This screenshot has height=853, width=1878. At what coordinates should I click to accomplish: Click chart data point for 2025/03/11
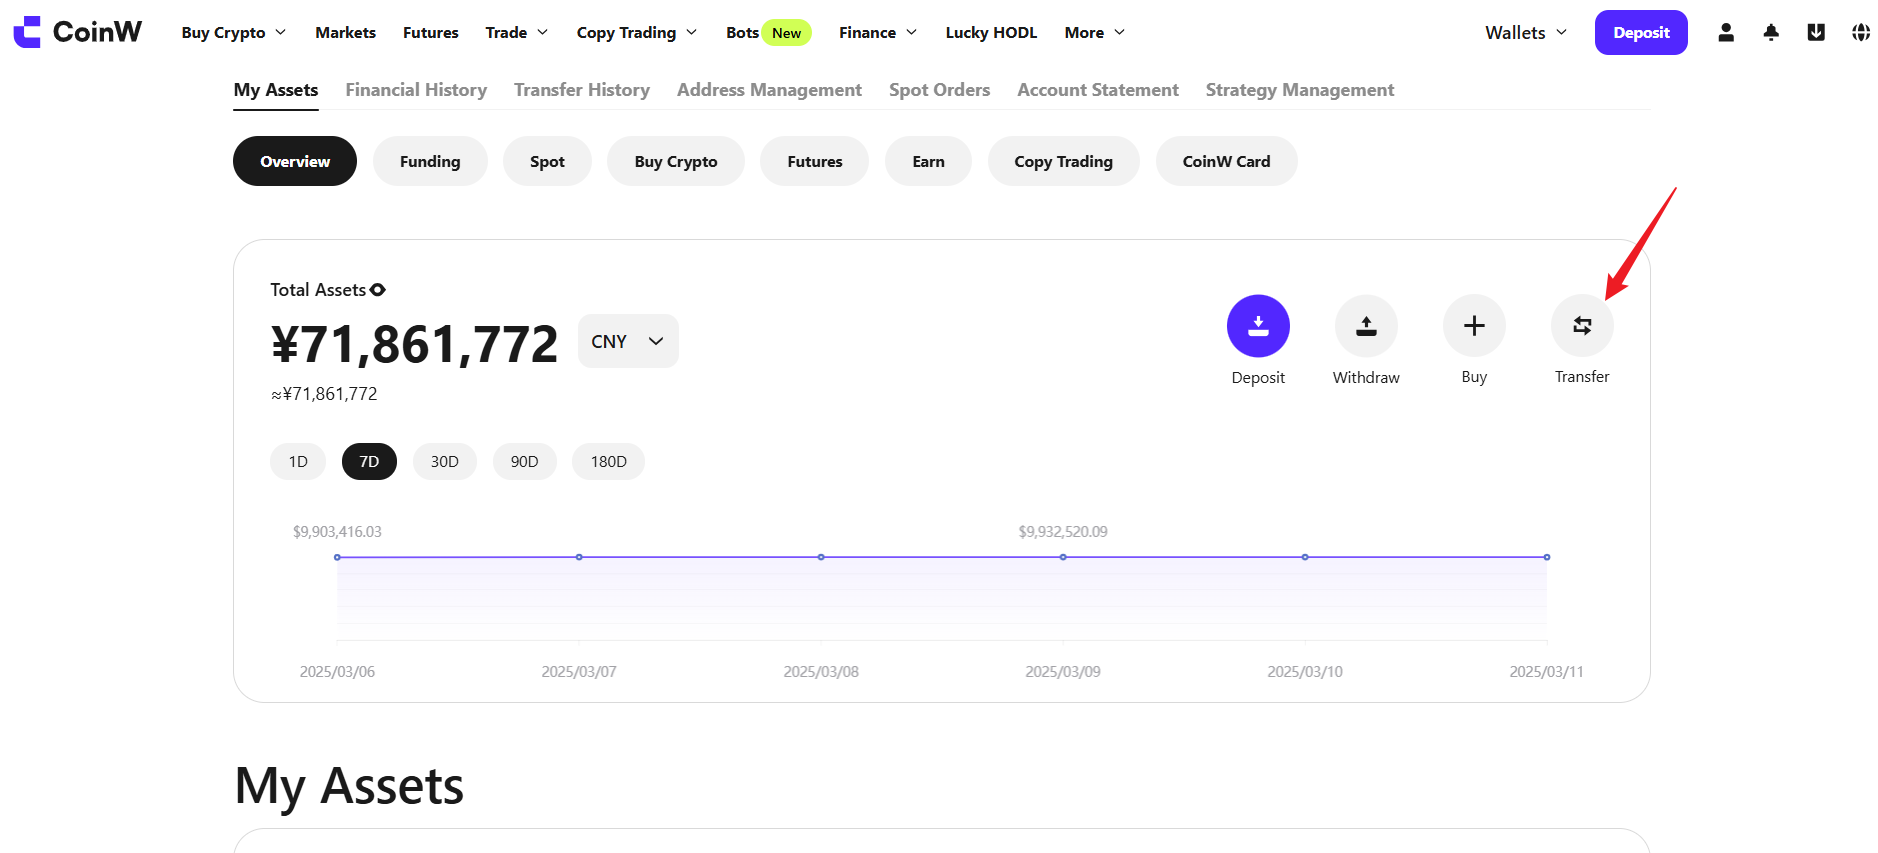click(x=1547, y=557)
